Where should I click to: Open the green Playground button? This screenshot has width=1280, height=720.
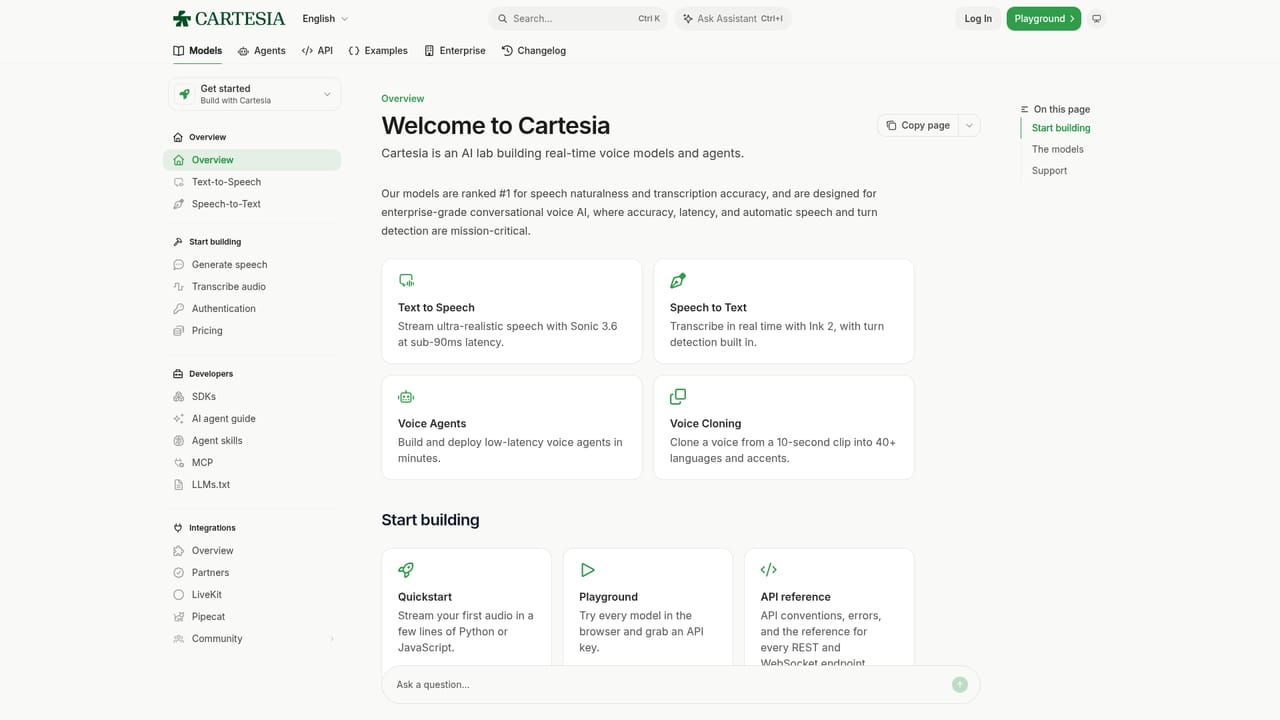click(x=1044, y=19)
